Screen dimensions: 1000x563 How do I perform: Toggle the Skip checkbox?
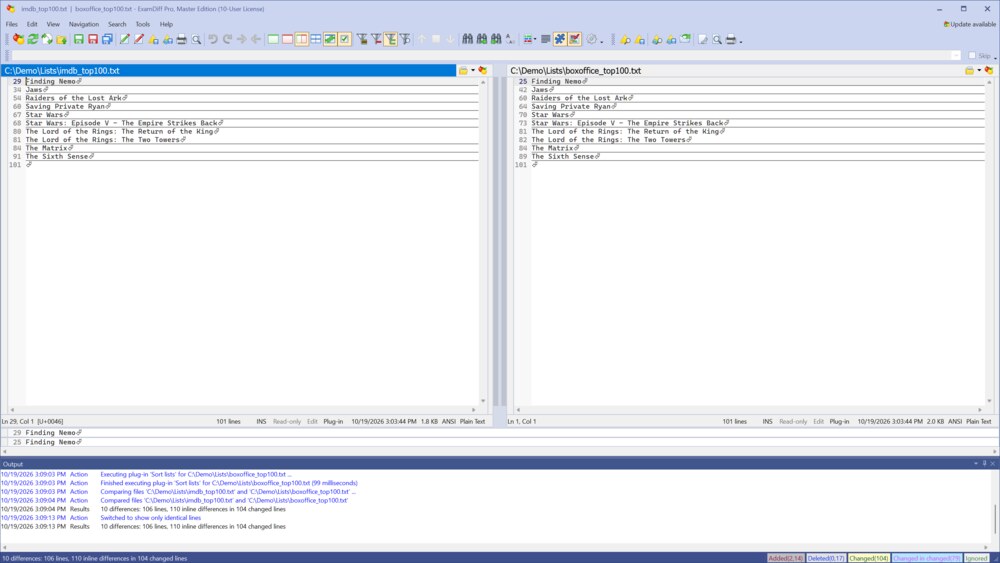coord(972,55)
